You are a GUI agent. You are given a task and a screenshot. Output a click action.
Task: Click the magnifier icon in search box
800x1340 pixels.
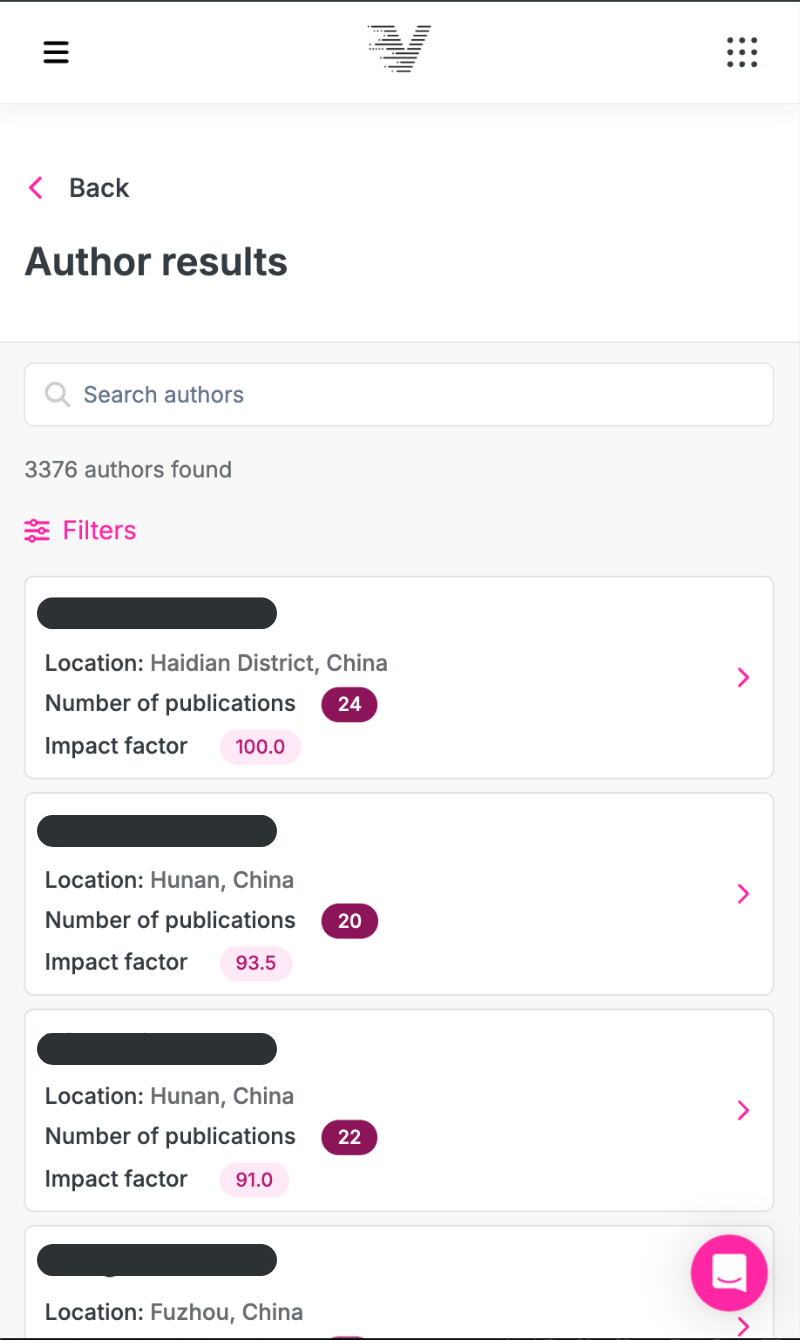(58, 395)
